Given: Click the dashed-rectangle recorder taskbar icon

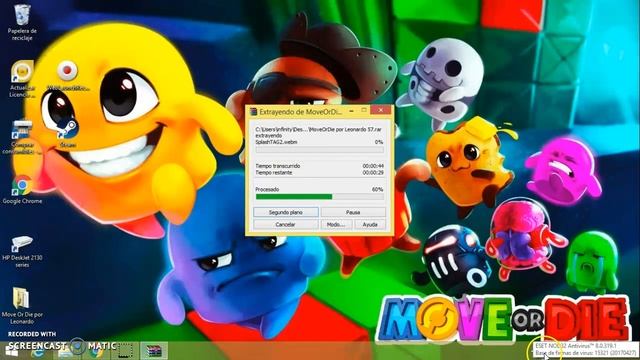Looking at the screenshot, I should click(126, 351).
